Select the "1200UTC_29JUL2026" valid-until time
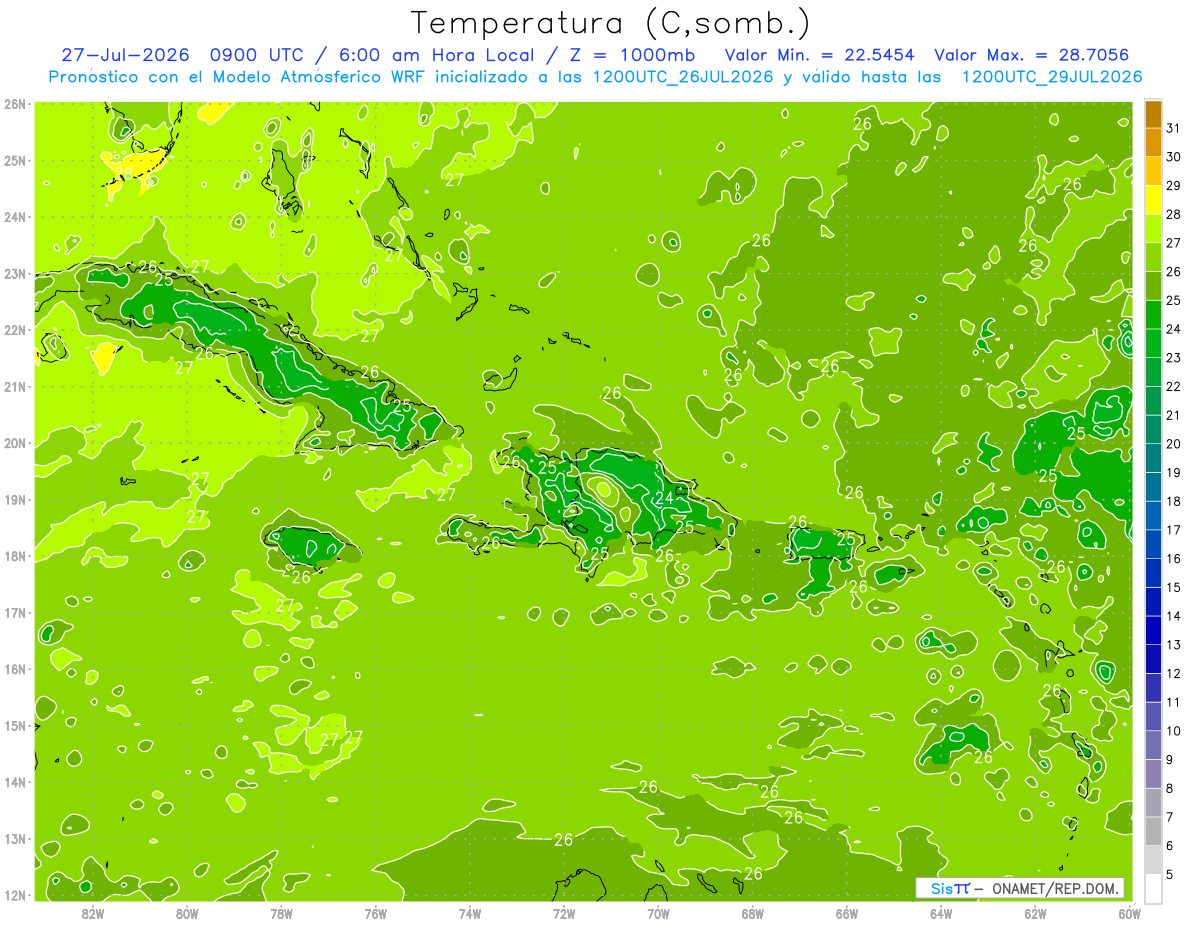 pos(1051,77)
